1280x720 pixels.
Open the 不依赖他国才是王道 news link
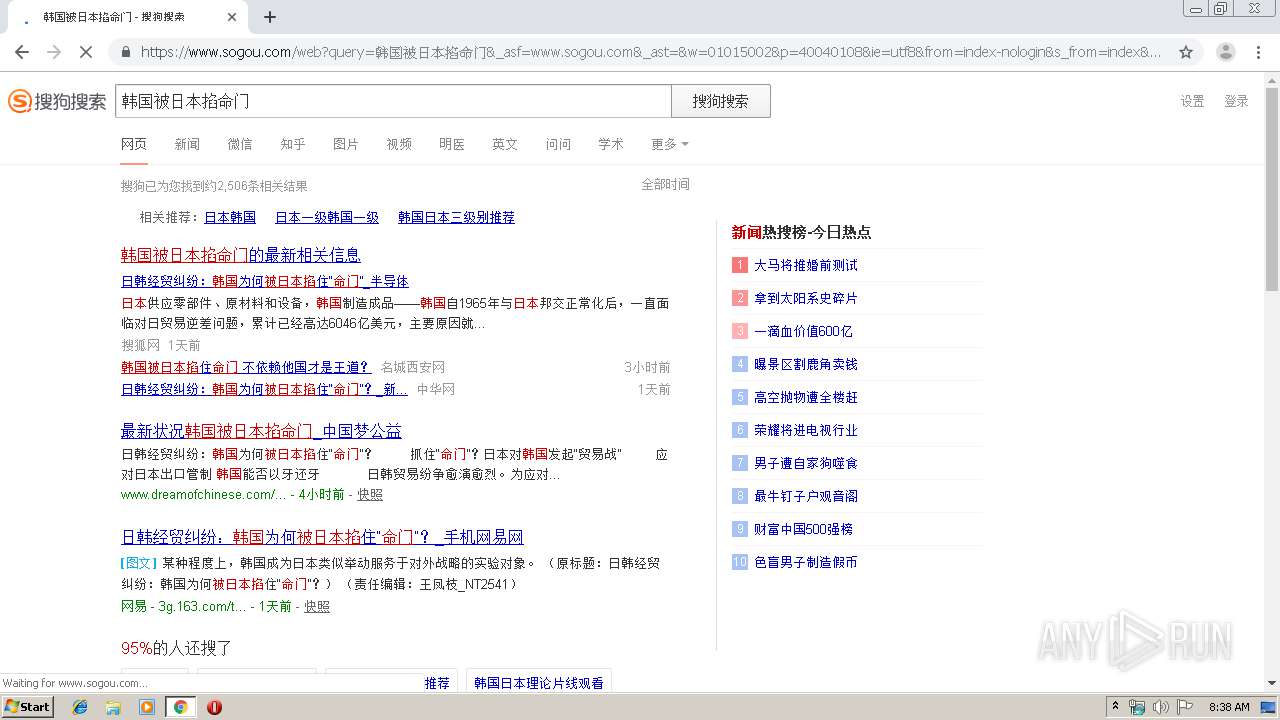246,367
